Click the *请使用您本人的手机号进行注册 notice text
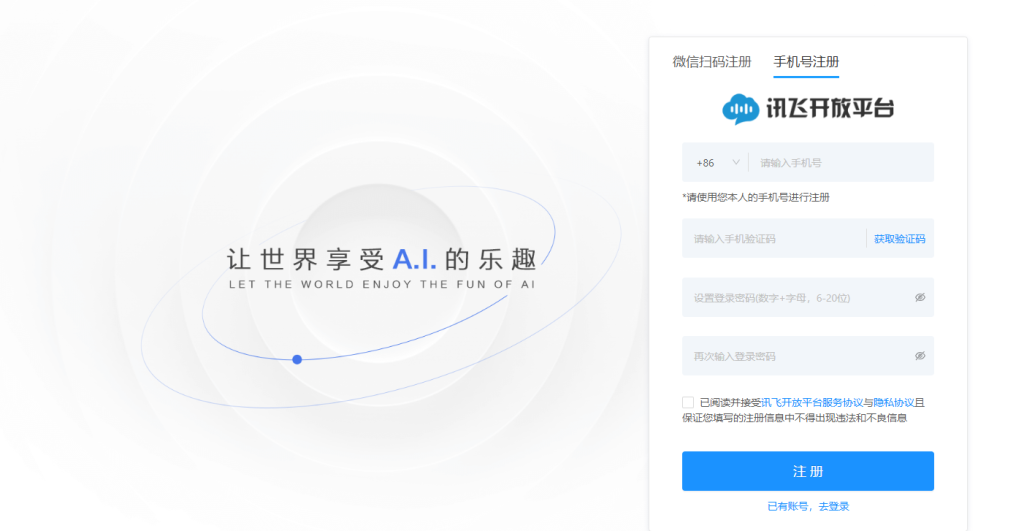Viewport: 1024px width, 531px height. pos(756,197)
